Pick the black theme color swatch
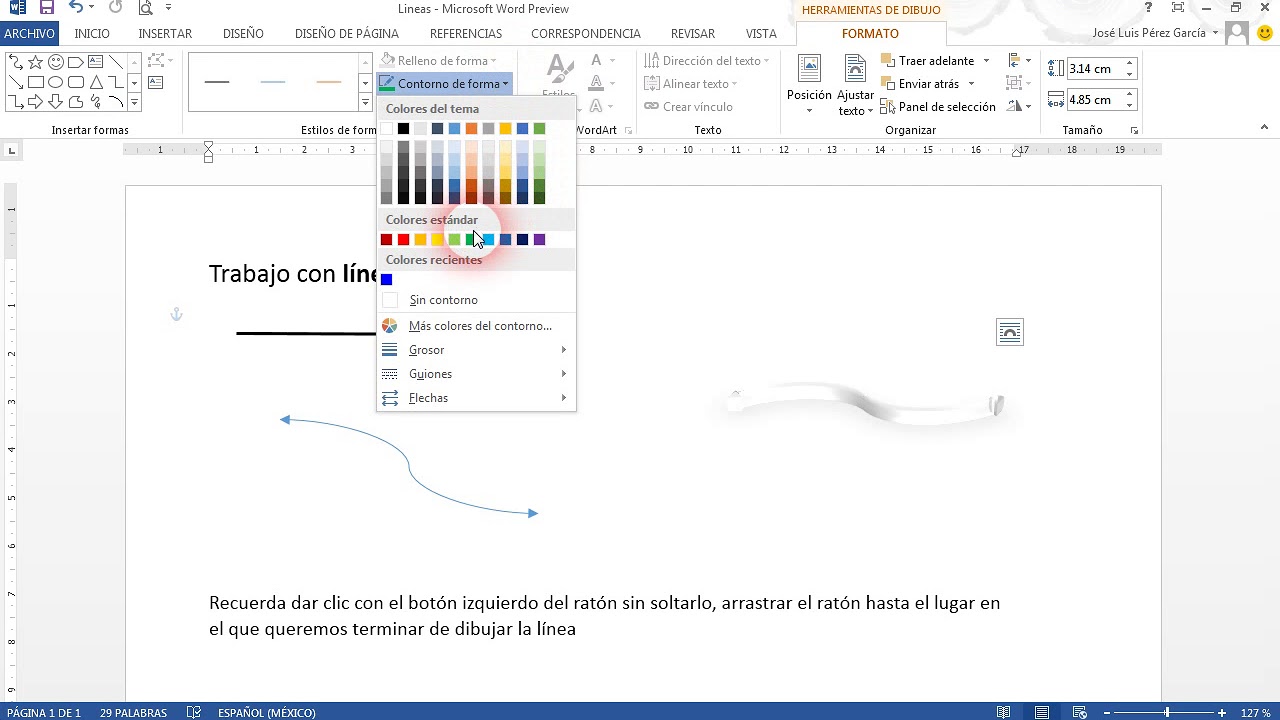This screenshot has height=720, width=1280. click(x=403, y=128)
